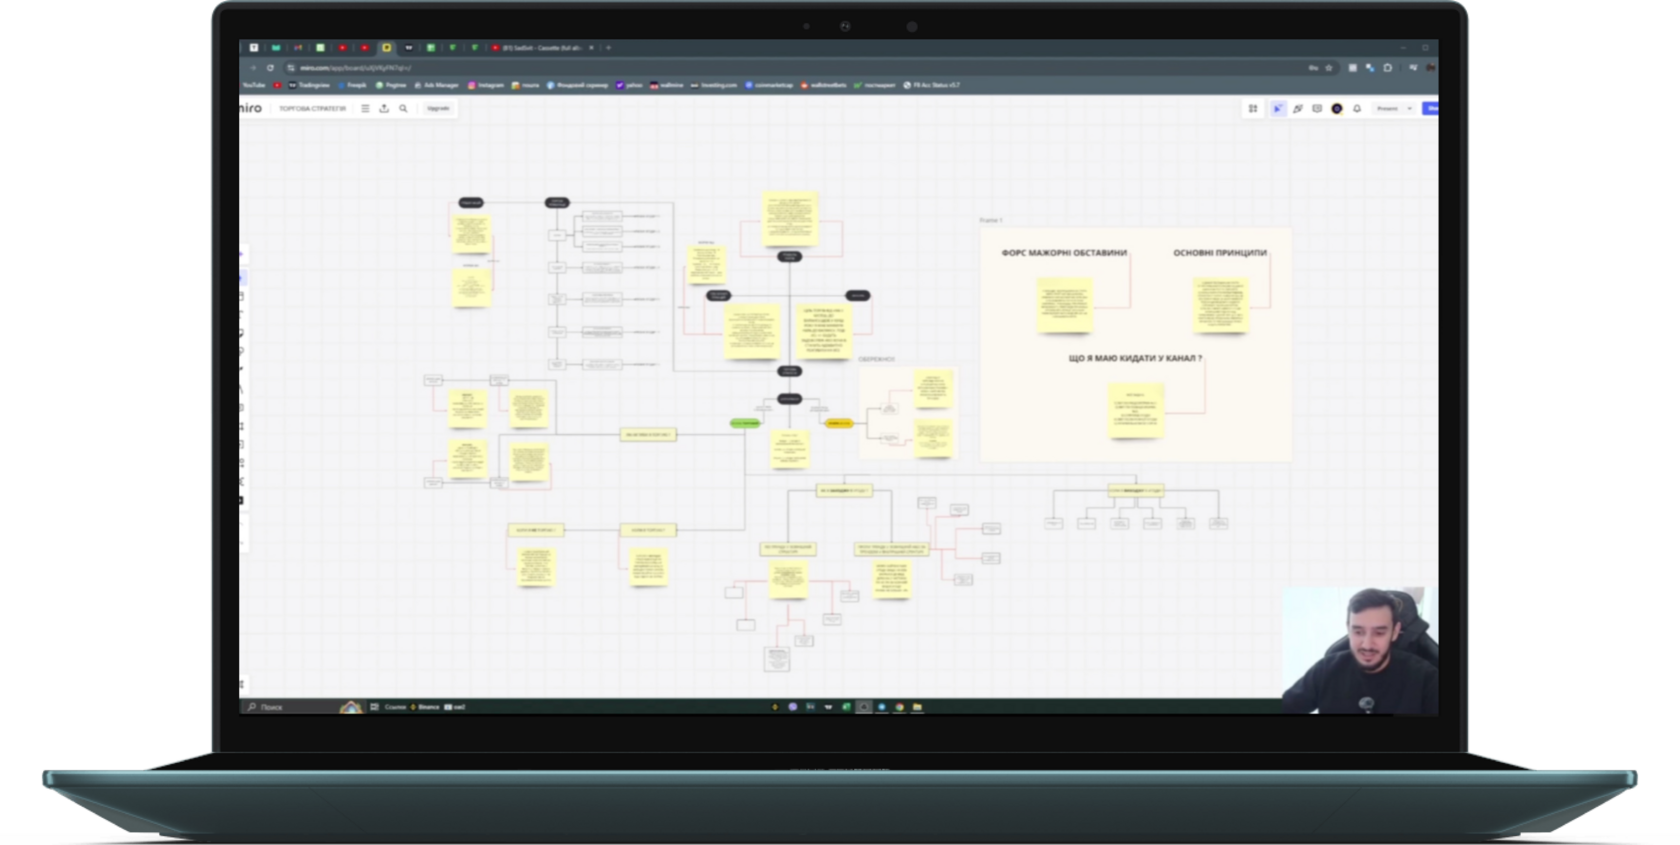Image resolution: width=1680 pixels, height=845 pixels.
Task: Click the Present button
Action: 1387,108
